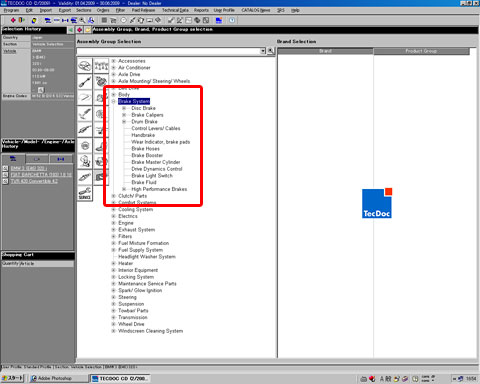Collapse the Brake System tree node
The height and width of the screenshot is (384, 480).
point(114,101)
